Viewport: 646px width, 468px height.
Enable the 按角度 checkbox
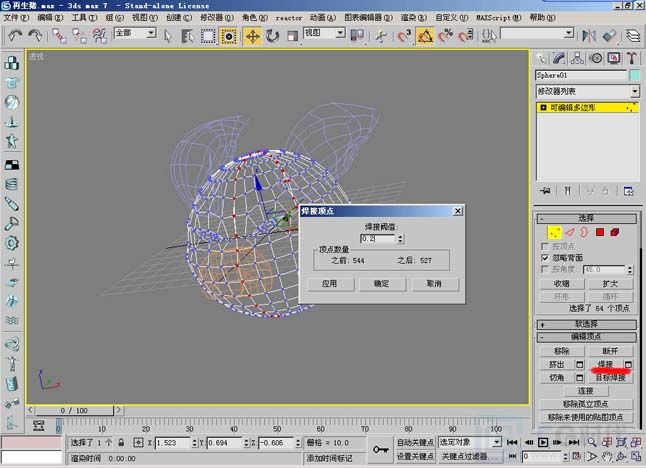click(x=545, y=269)
